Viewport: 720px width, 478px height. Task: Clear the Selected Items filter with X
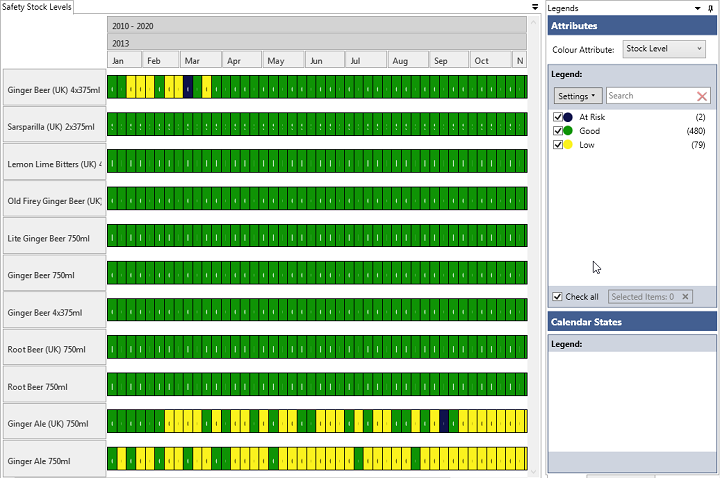coord(685,297)
